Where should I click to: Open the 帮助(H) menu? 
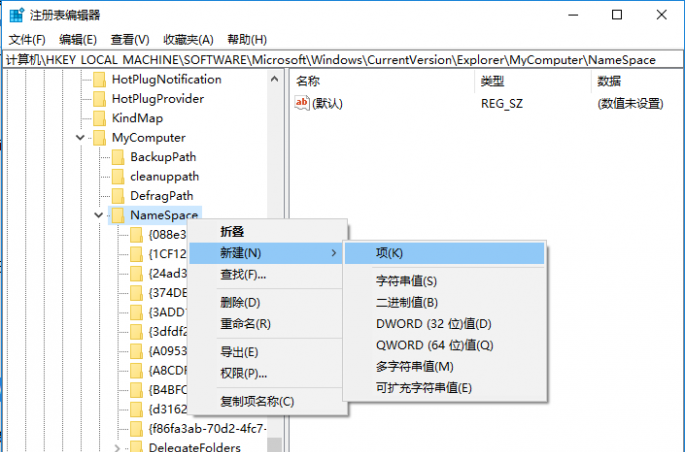247,40
